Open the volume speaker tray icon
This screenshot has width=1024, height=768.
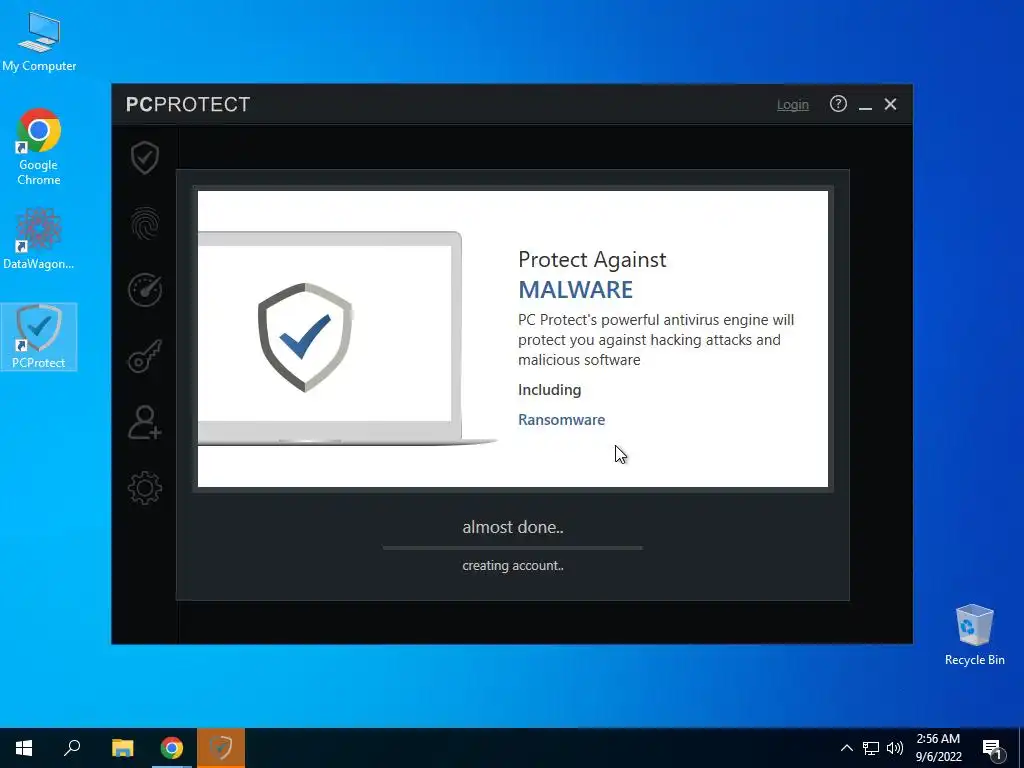895,748
